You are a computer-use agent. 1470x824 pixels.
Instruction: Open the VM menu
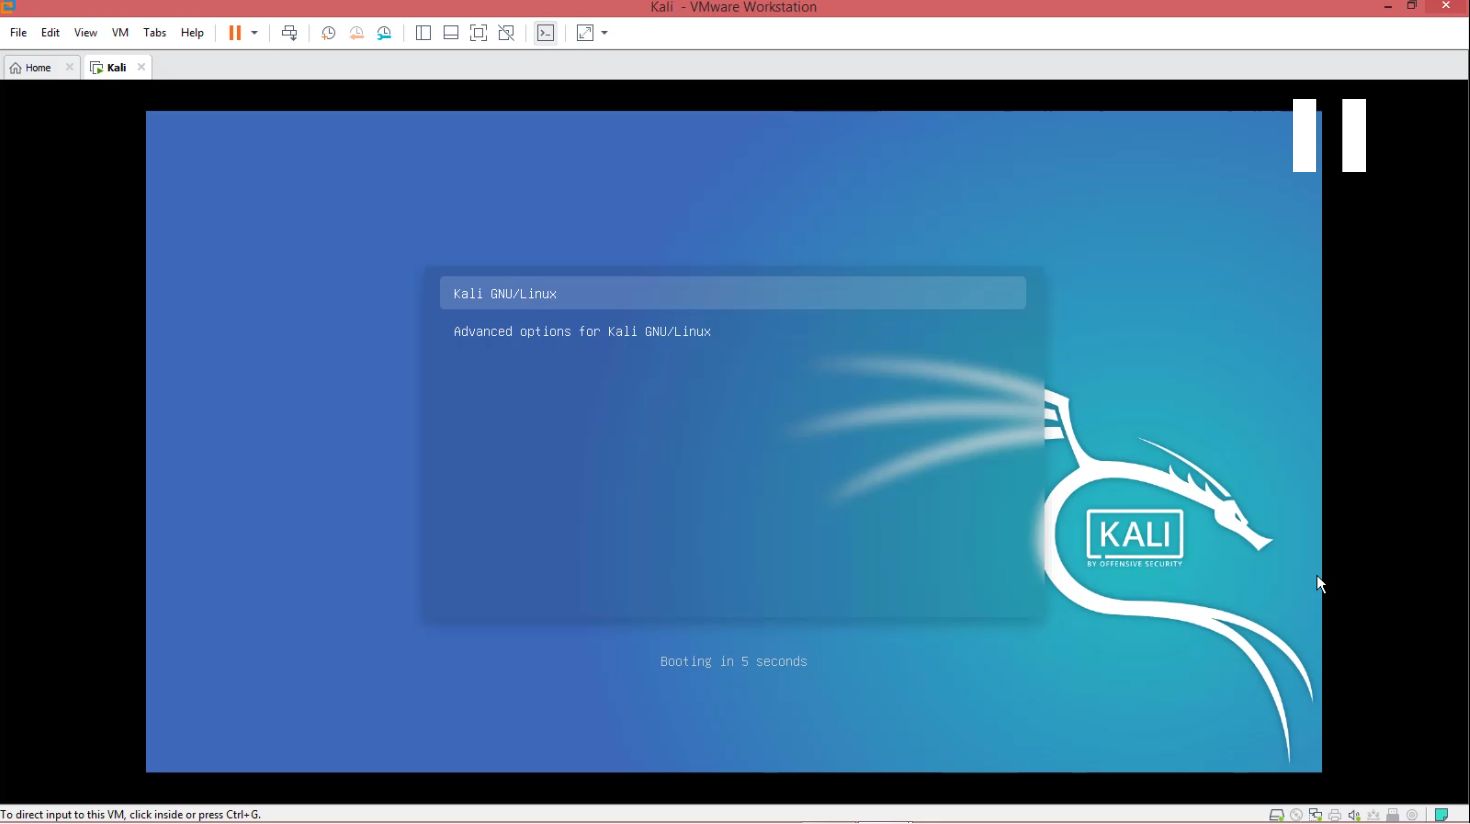(x=120, y=33)
